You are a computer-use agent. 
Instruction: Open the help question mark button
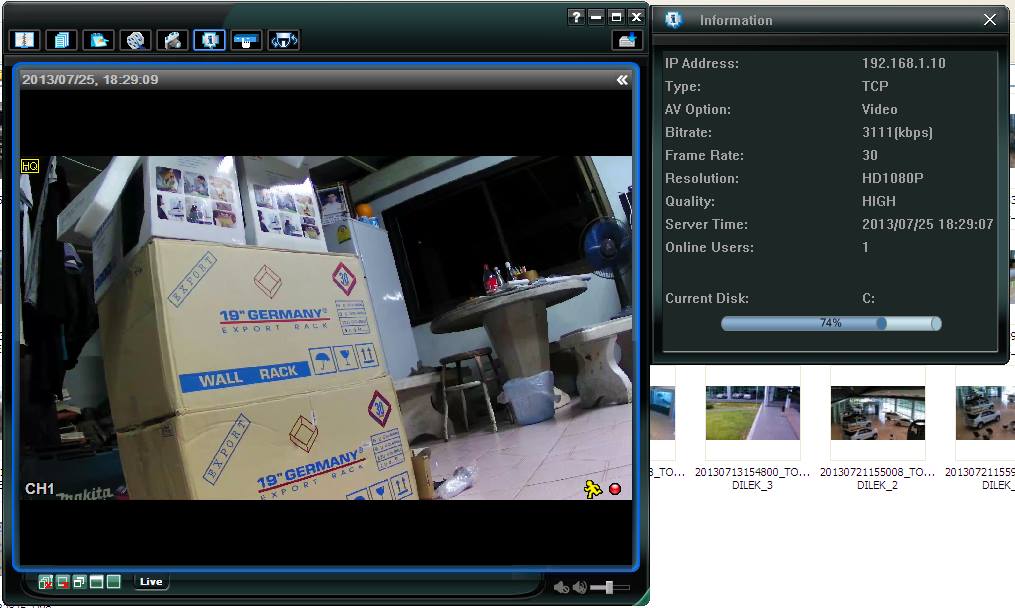[x=576, y=17]
